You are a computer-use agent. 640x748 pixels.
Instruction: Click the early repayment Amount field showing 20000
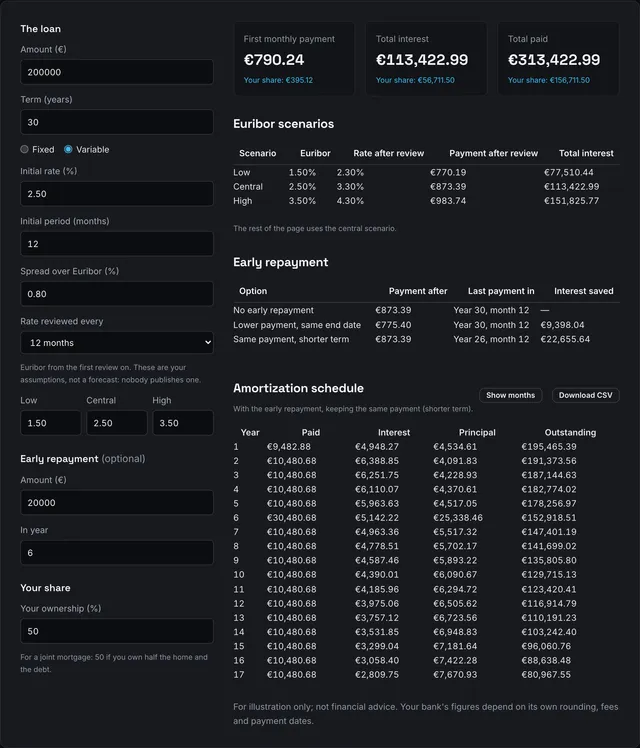(117, 502)
